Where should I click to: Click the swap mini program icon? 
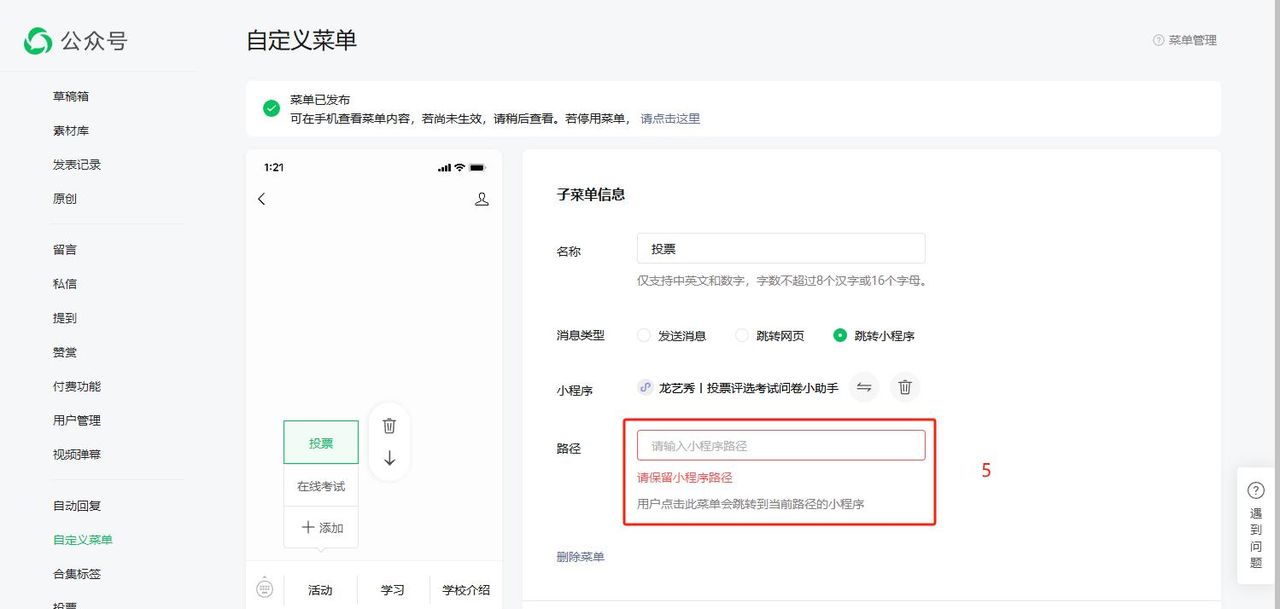point(864,387)
